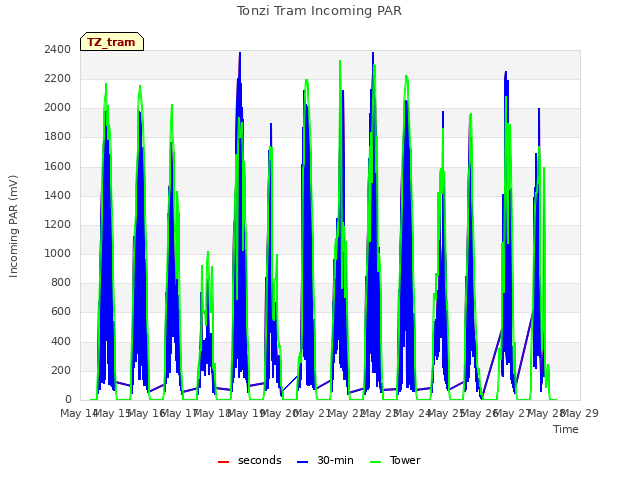Select the Tower legend entry

point(395,460)
